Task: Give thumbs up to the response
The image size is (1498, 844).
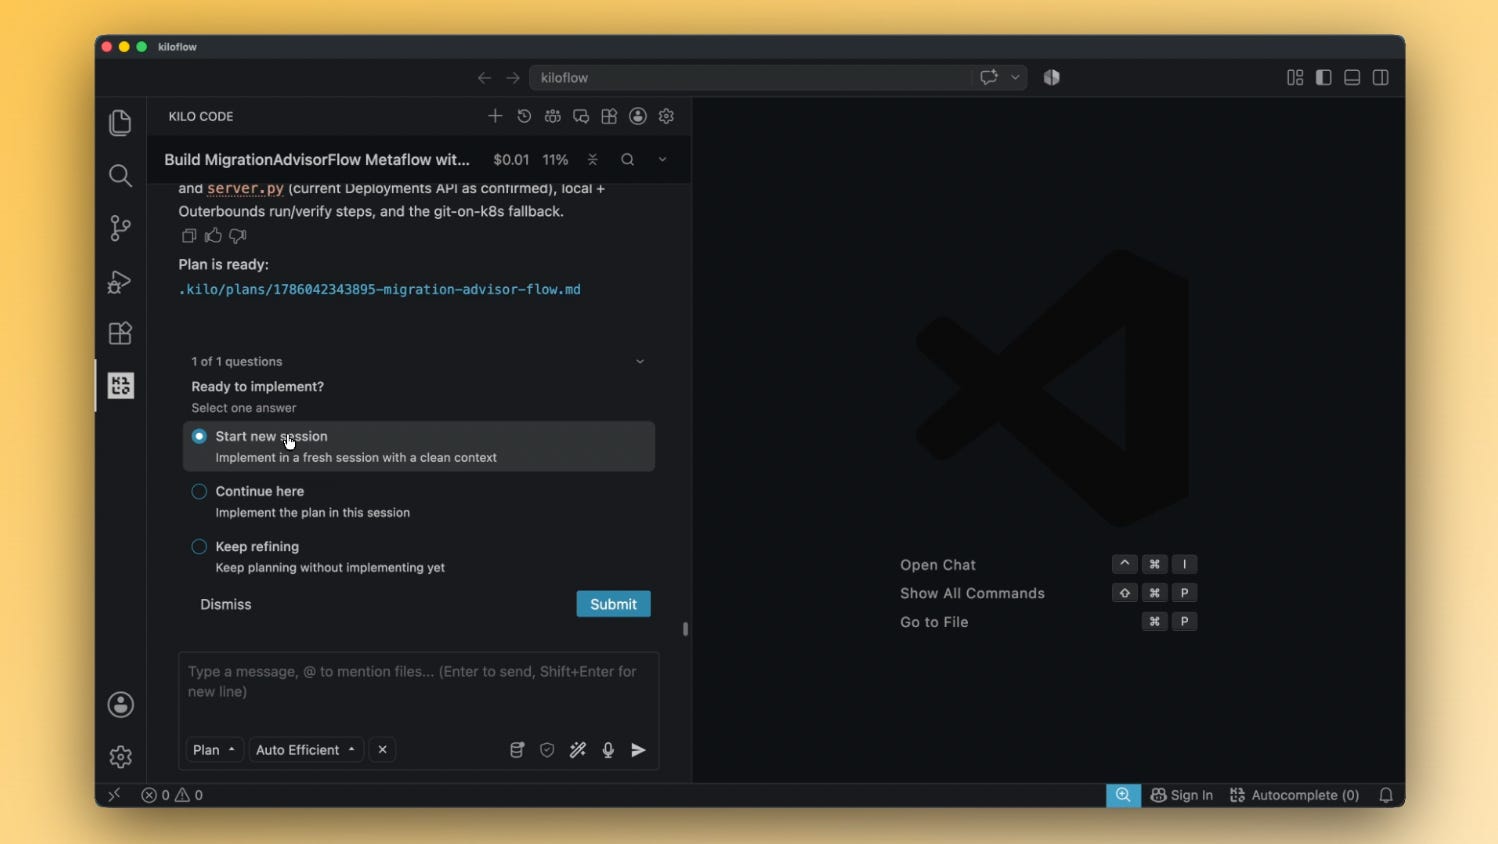Action: [213, 236]
